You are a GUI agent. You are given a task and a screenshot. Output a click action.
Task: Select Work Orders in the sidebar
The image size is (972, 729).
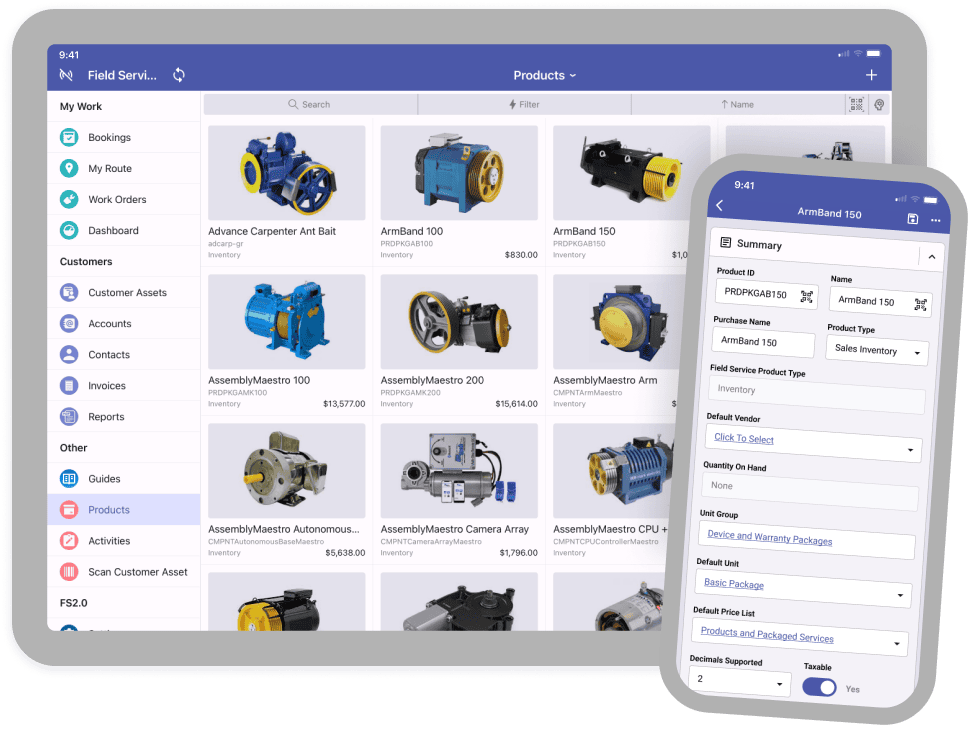pyautogui.click(x=123, y=199)
